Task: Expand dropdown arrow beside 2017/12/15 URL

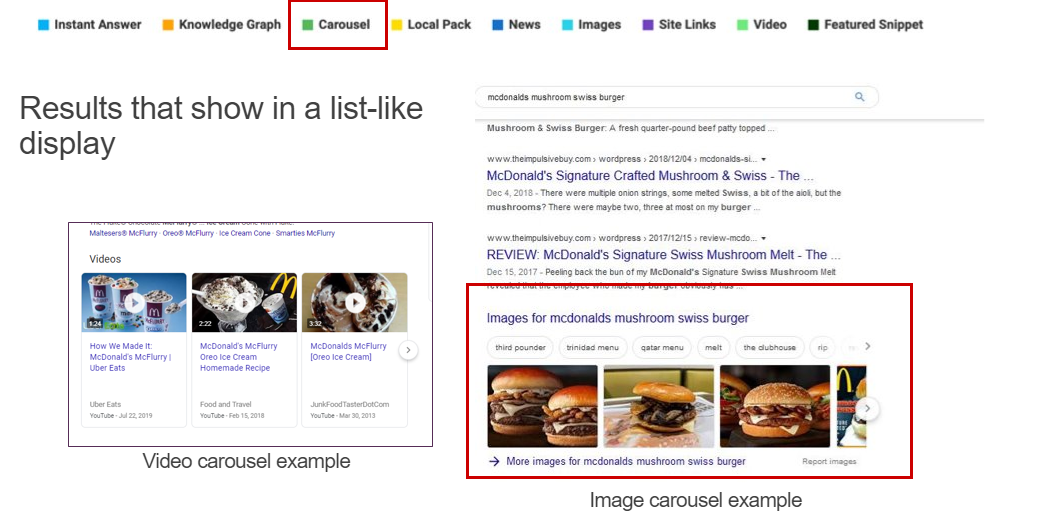Action: [x=764, y=239]
